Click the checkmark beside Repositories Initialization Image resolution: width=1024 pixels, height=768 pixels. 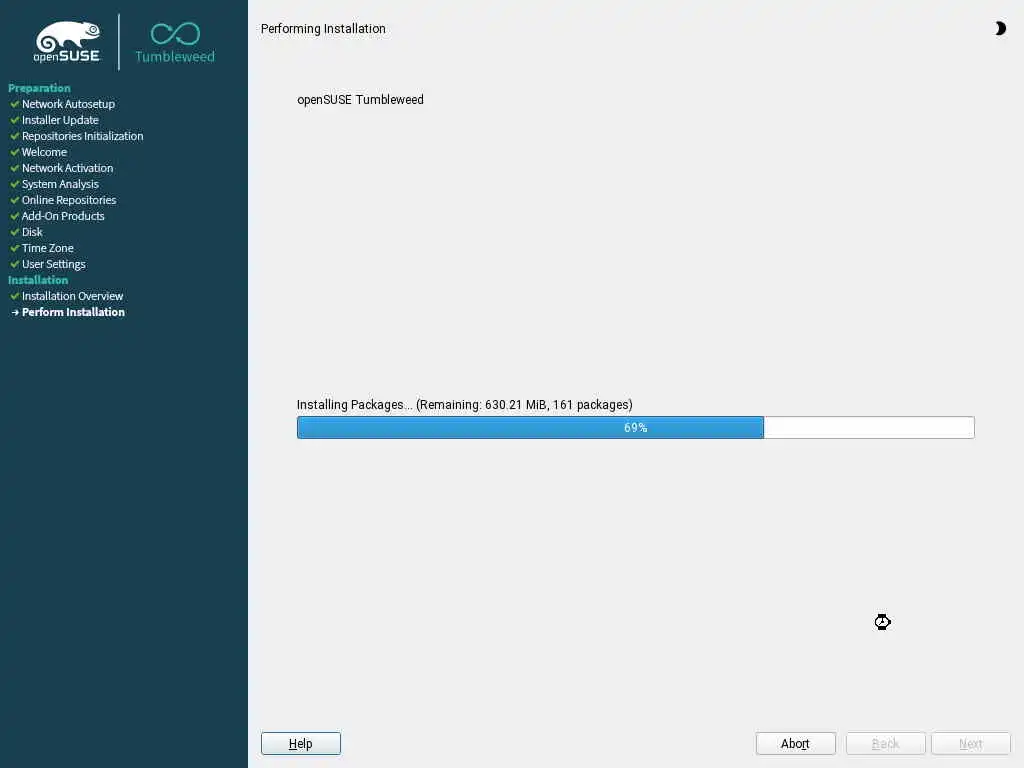click(14, 136)
